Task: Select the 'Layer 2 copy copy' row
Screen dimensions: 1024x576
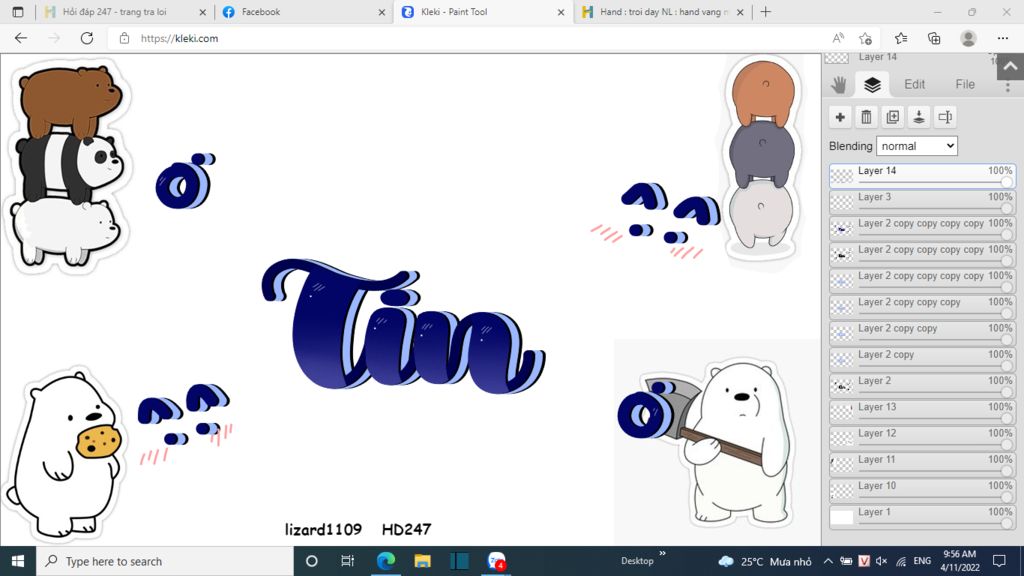Action: 922,333
